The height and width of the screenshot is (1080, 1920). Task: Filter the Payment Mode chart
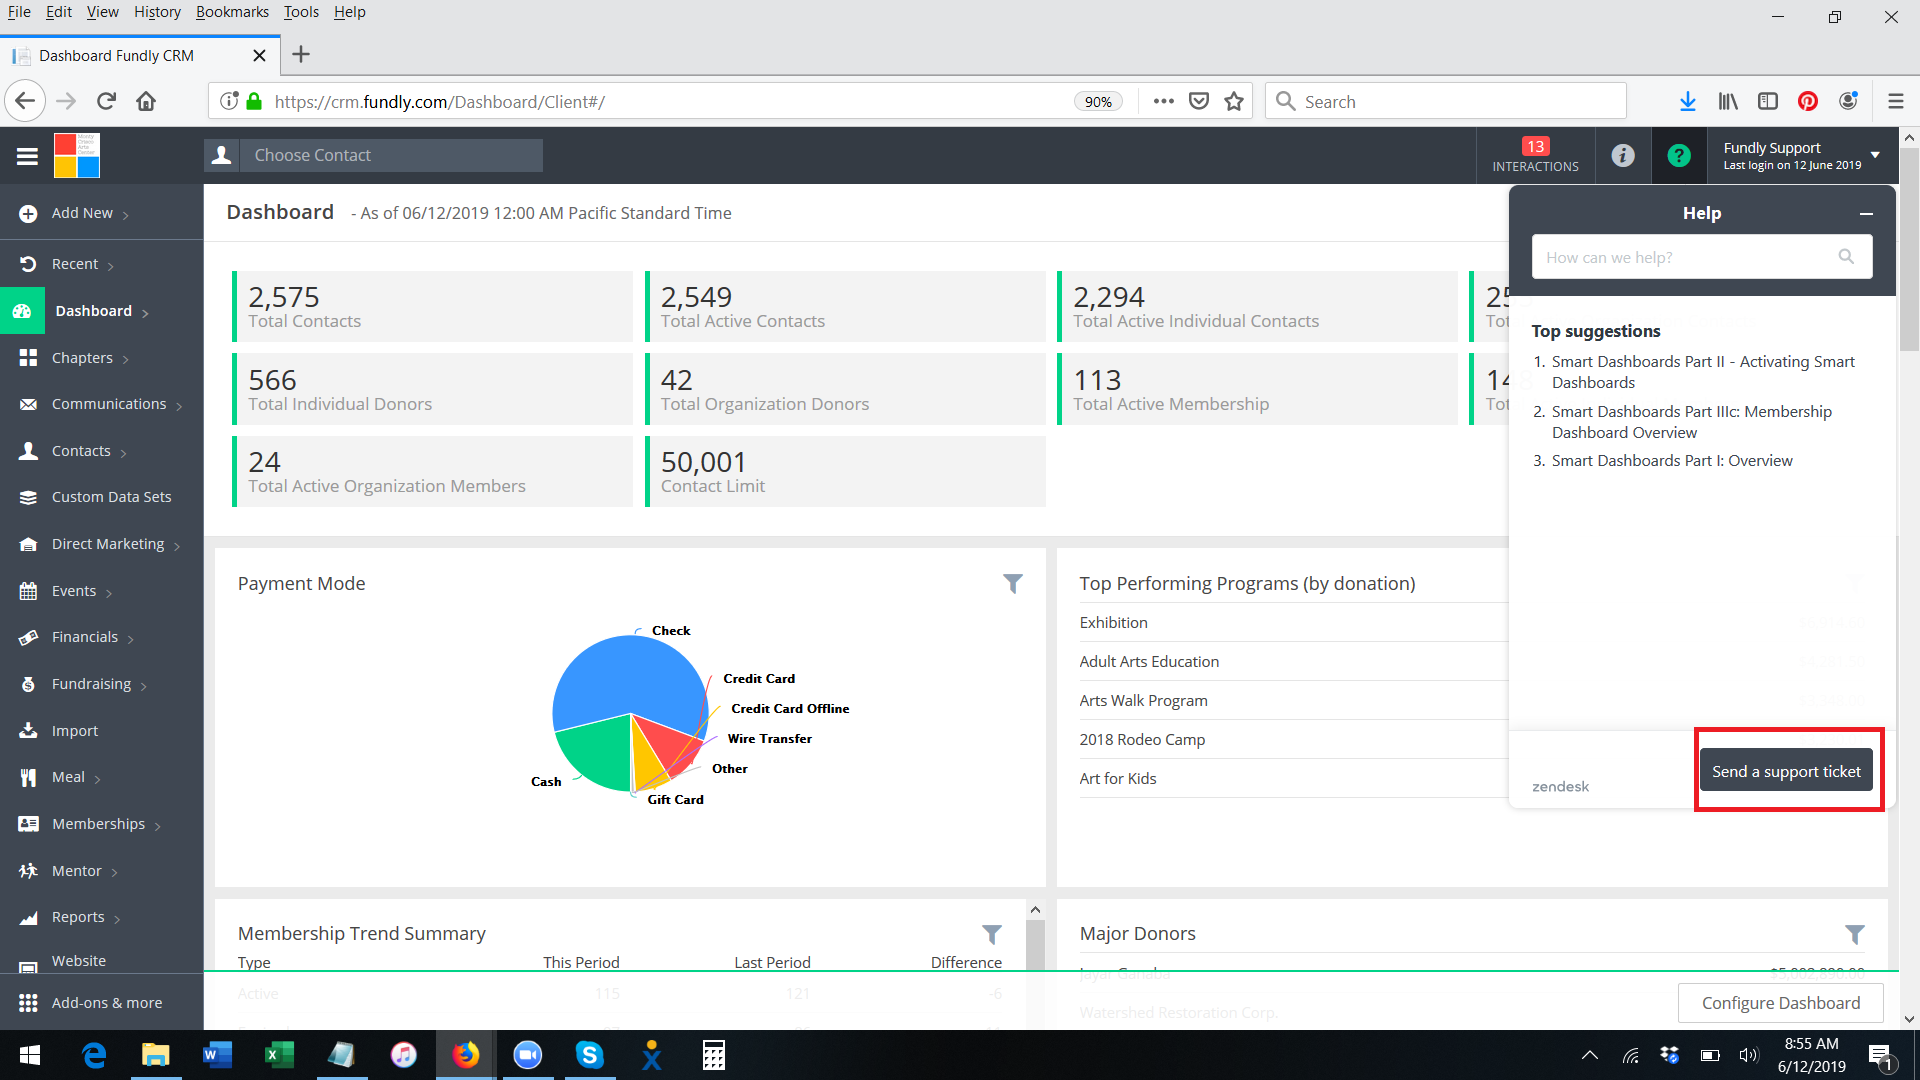tap(1013, 583)
